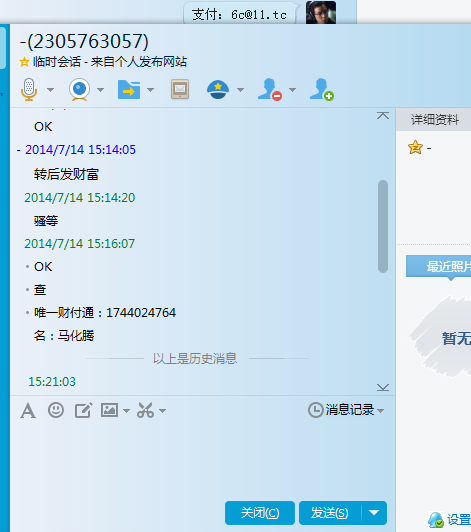Open the emoji smiley picker
The height and width of the screenshot is (532, 471).
coord(56,410)
